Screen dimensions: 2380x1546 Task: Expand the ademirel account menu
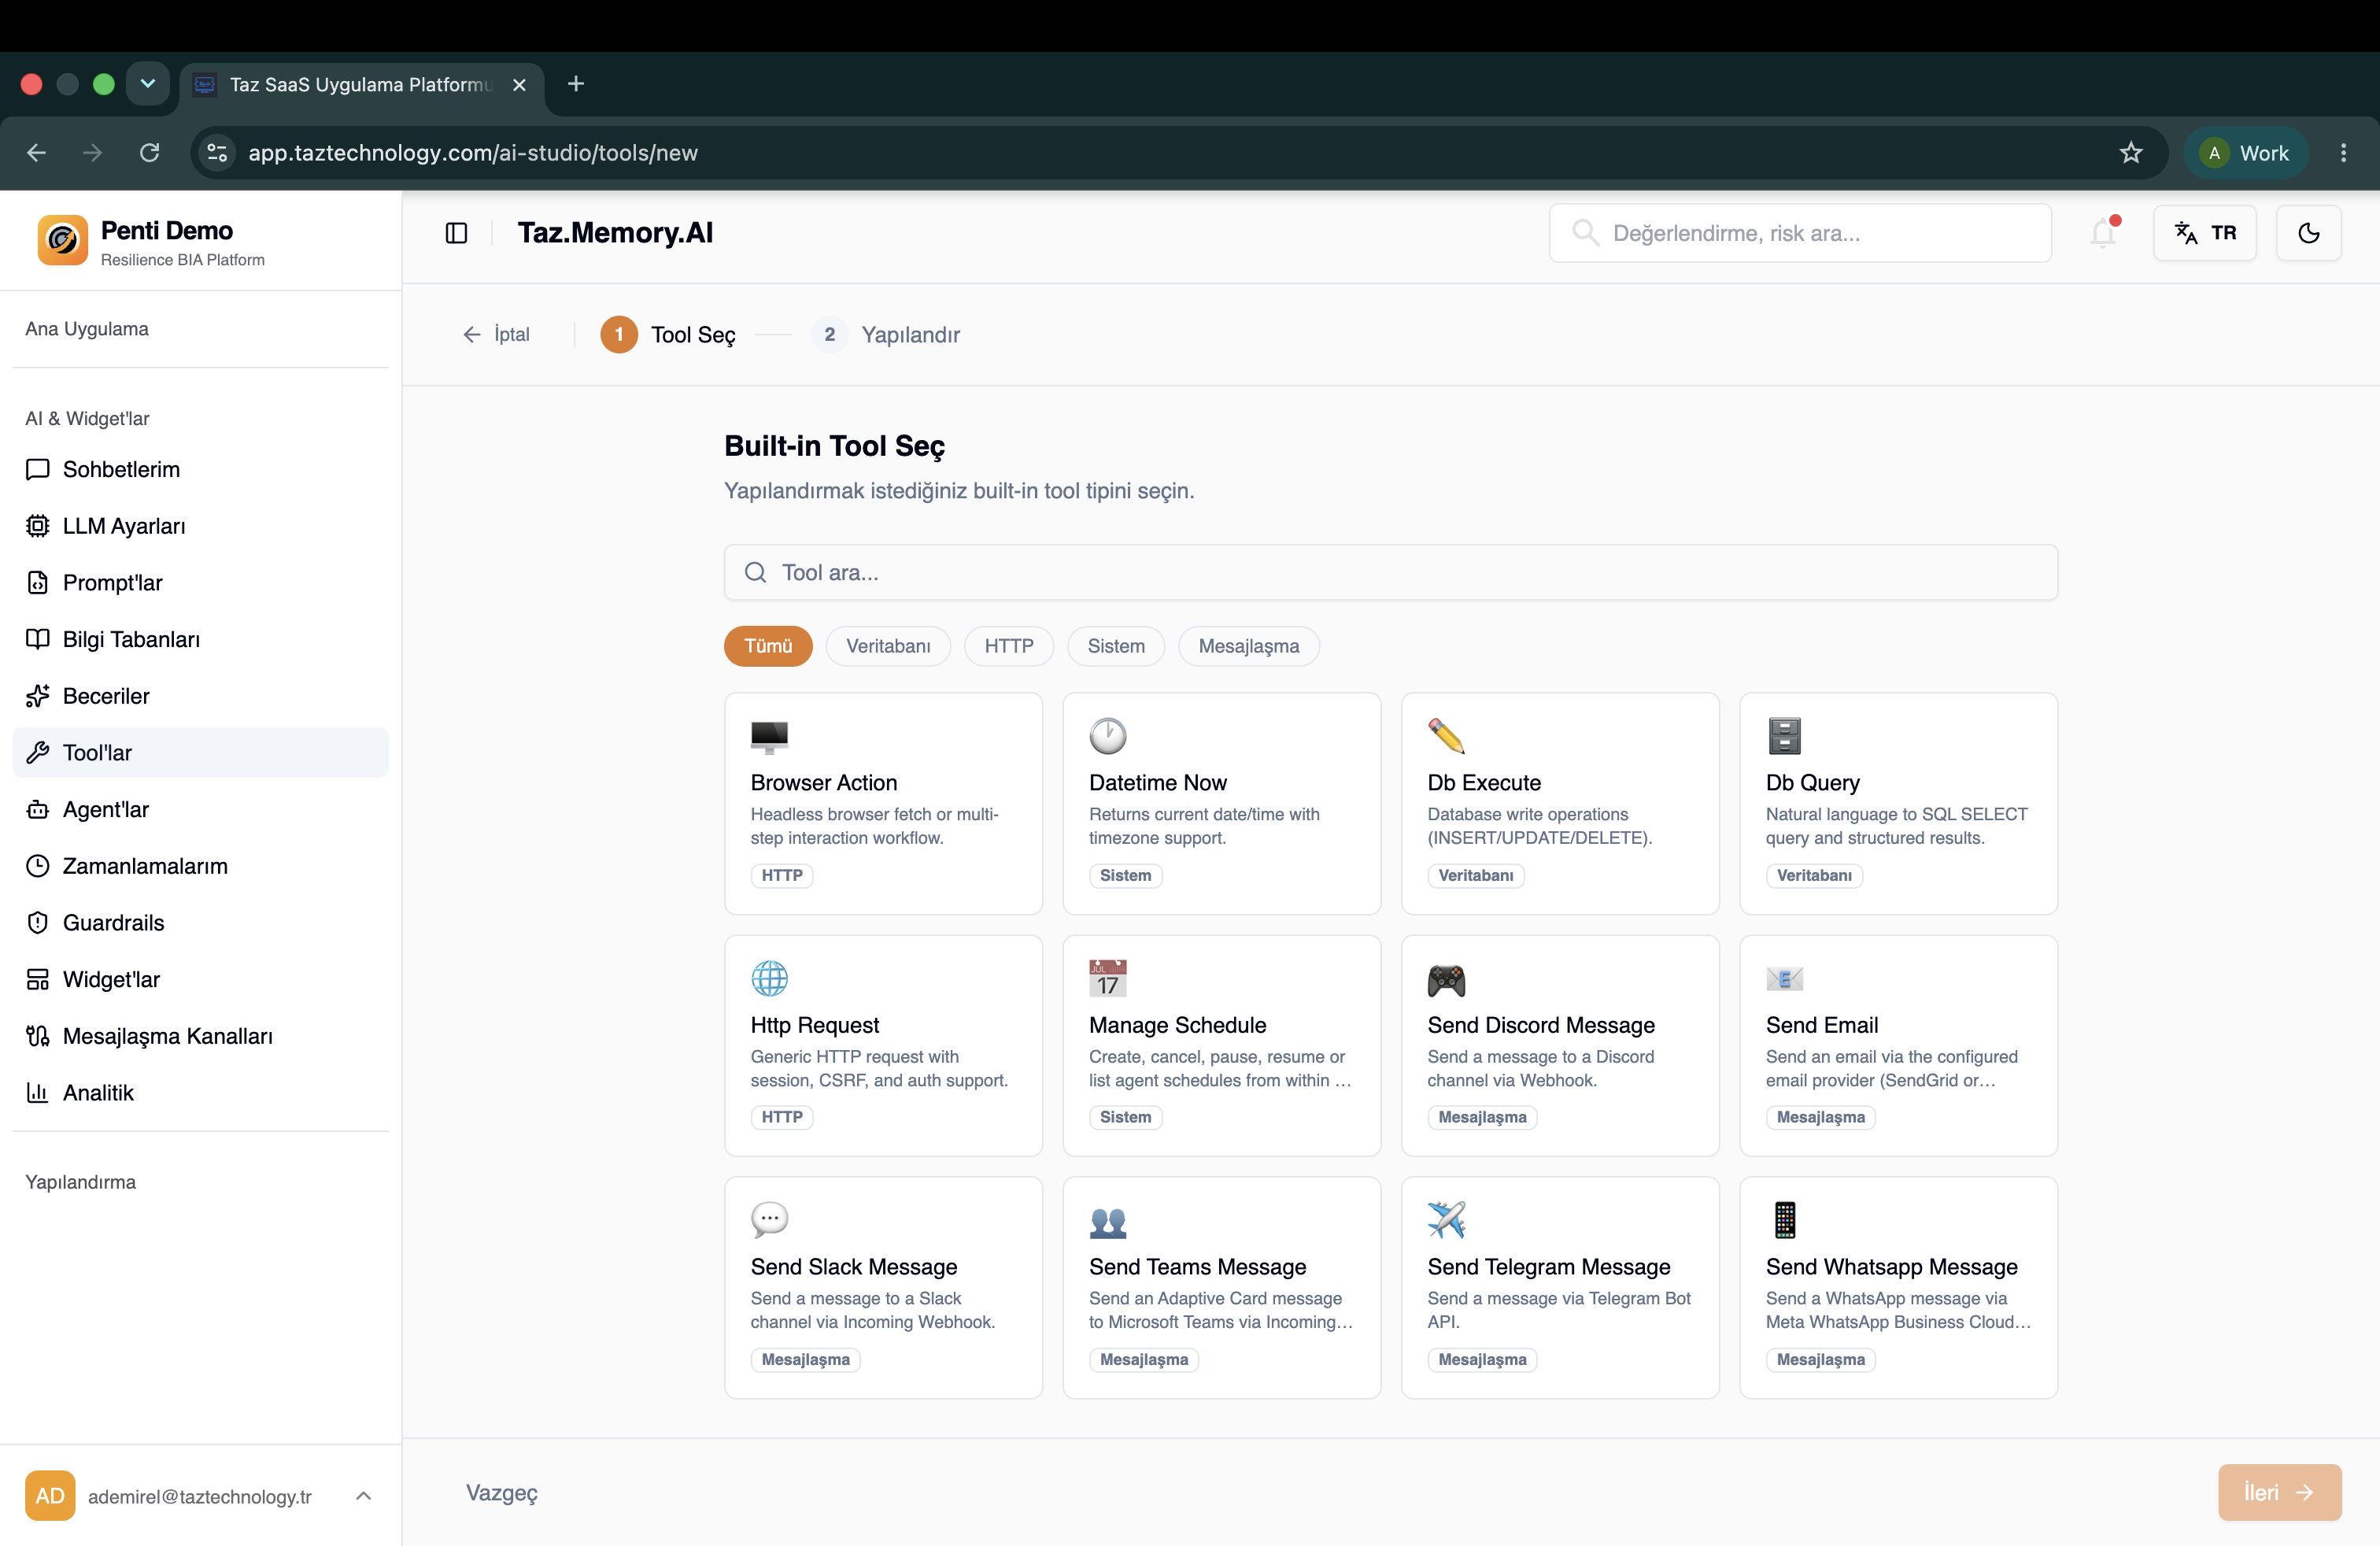coord(200,1496)
